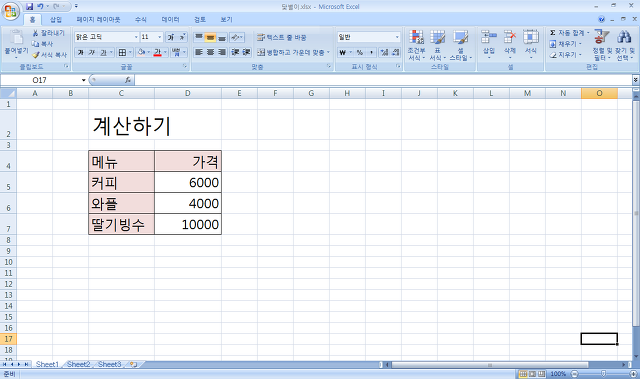The width and height of the screenshot is (640, 379).
Task: Set top vertical alignment
Action: coord(199,37)
